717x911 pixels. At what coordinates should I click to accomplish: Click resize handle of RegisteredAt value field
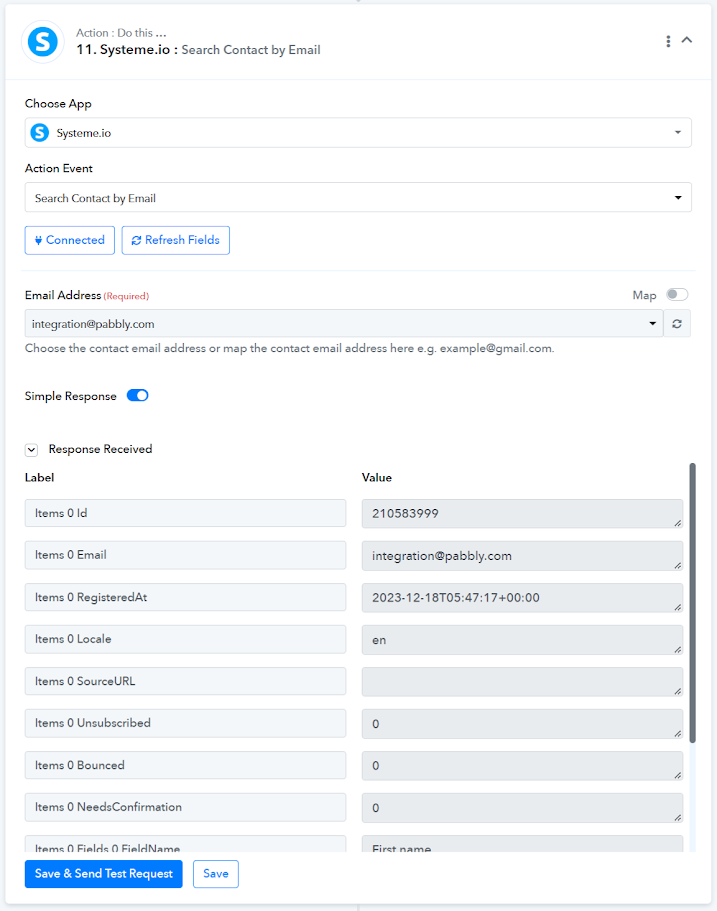coord(677,606)
